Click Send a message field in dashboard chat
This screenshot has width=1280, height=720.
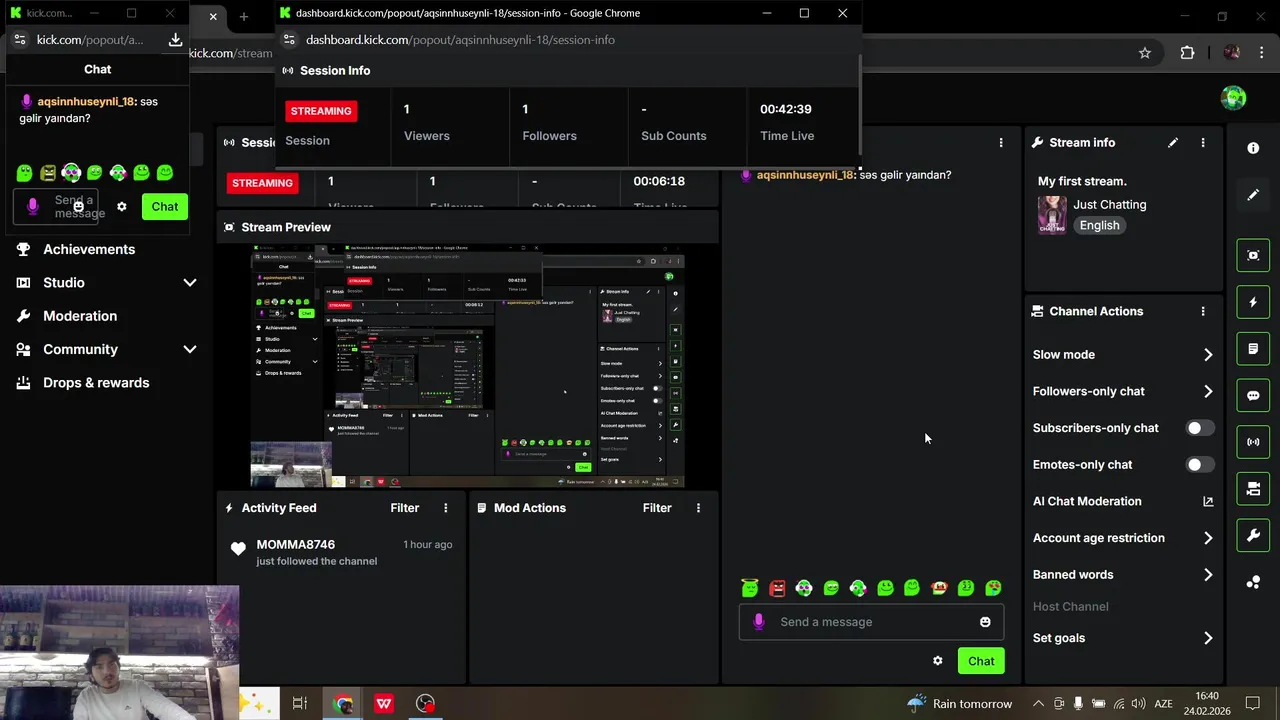[870, 622]
